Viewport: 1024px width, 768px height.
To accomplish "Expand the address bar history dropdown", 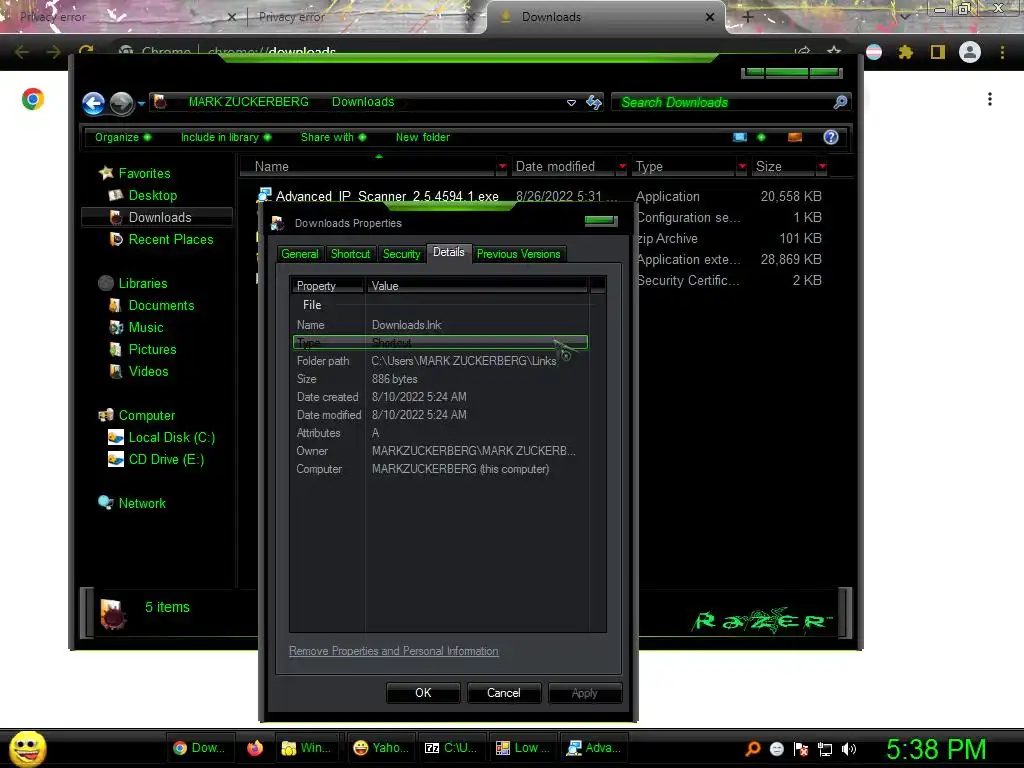I will pos(571,103).
